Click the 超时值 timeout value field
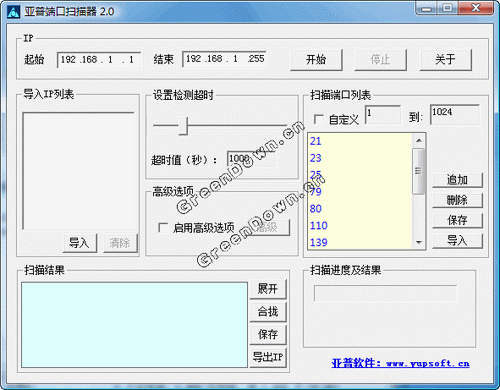 251,159
